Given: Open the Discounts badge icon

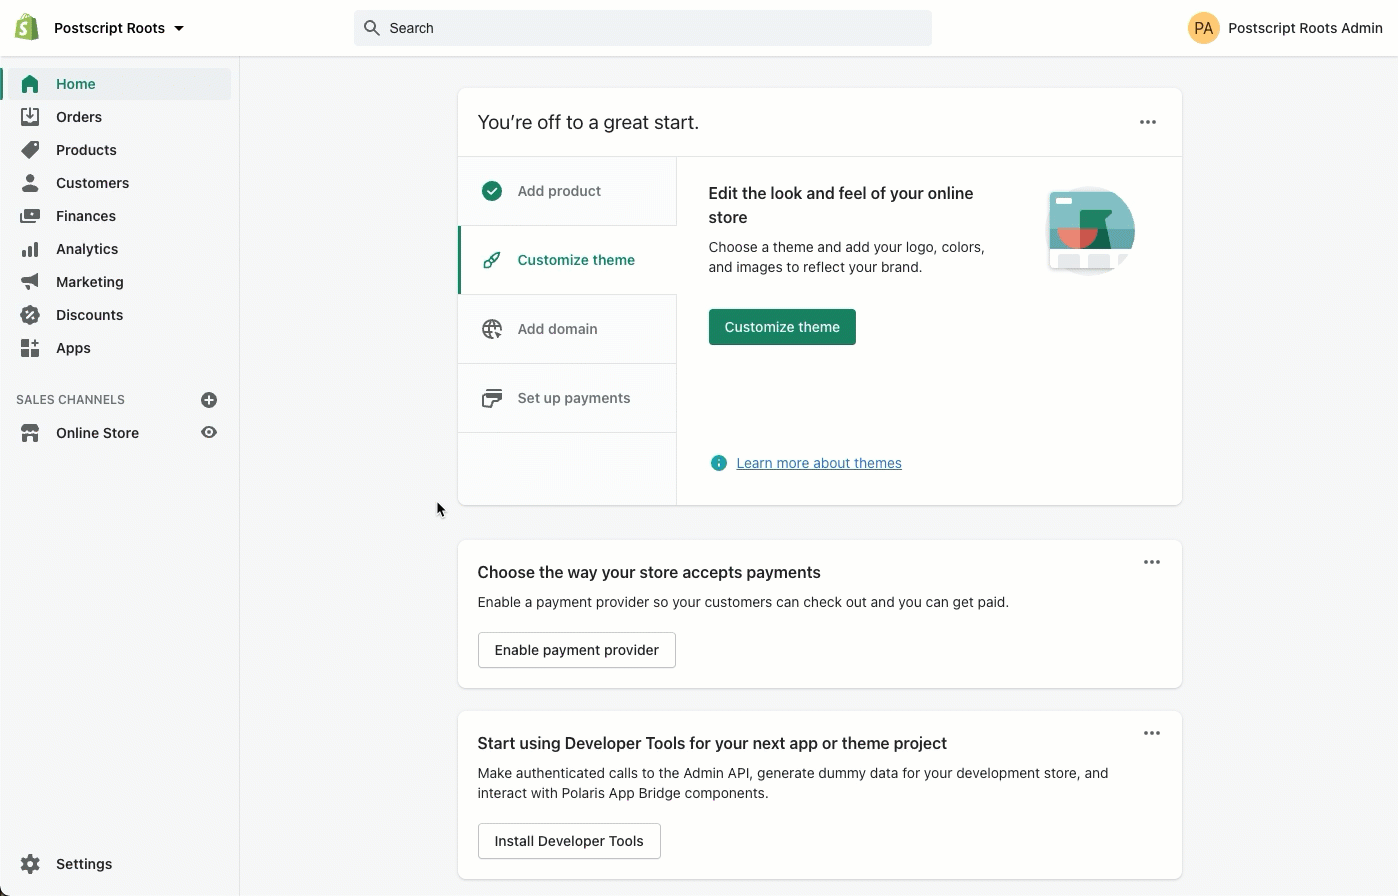Looking at the screenshot, I should coord(30,315).
